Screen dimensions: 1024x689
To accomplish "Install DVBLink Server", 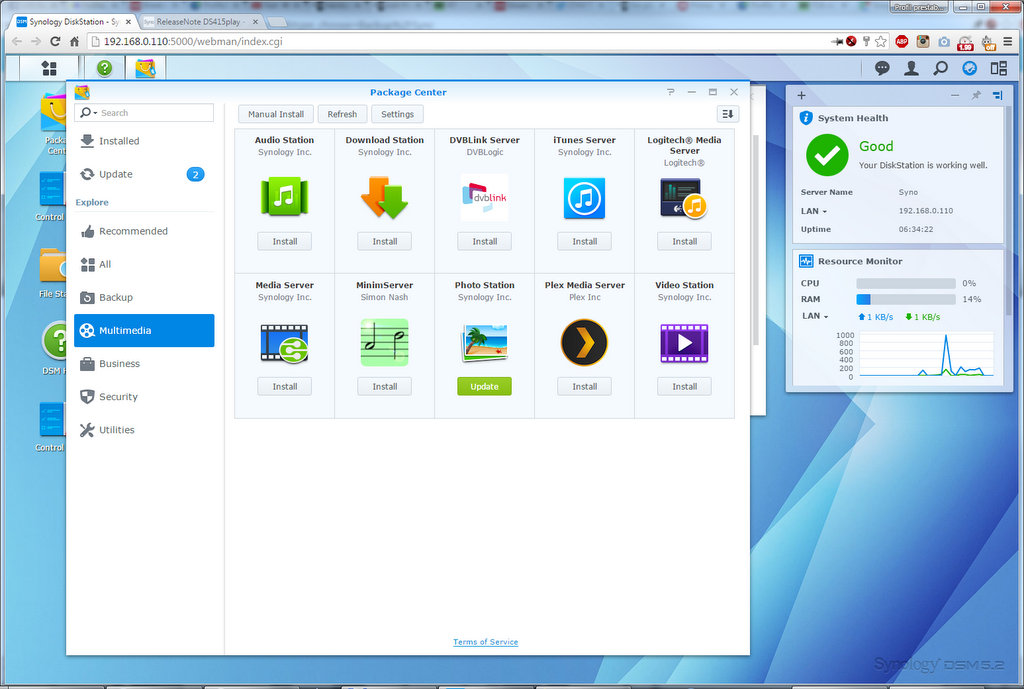I will coord(485,242).
